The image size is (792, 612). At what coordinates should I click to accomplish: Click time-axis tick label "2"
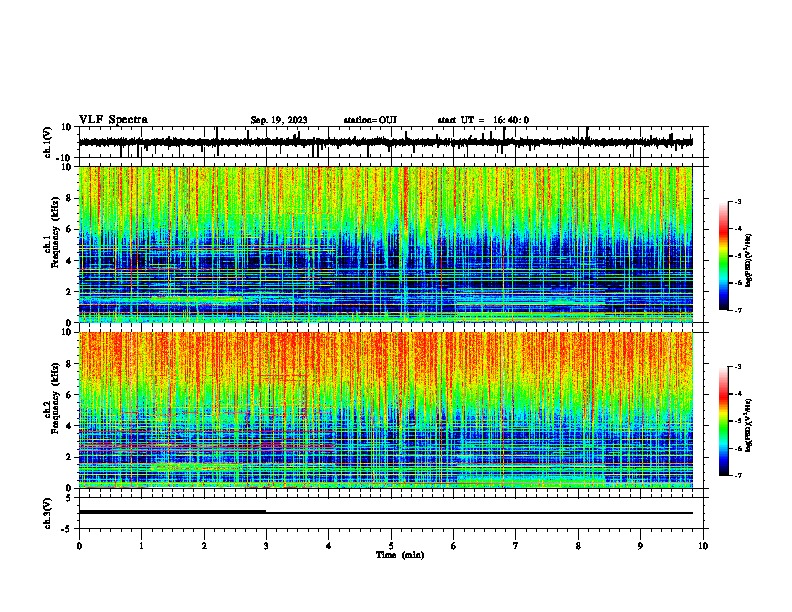(204, 546)
